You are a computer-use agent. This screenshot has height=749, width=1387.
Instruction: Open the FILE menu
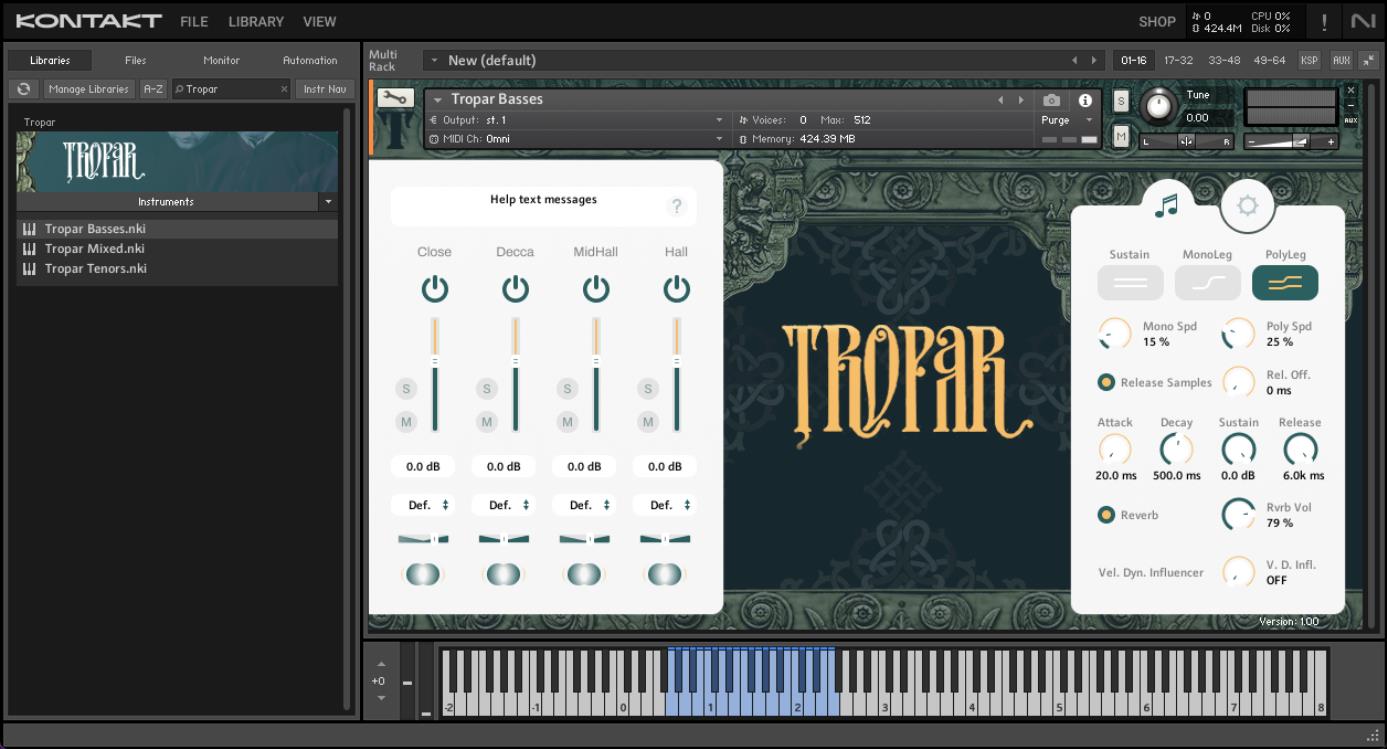pos(194,21)
